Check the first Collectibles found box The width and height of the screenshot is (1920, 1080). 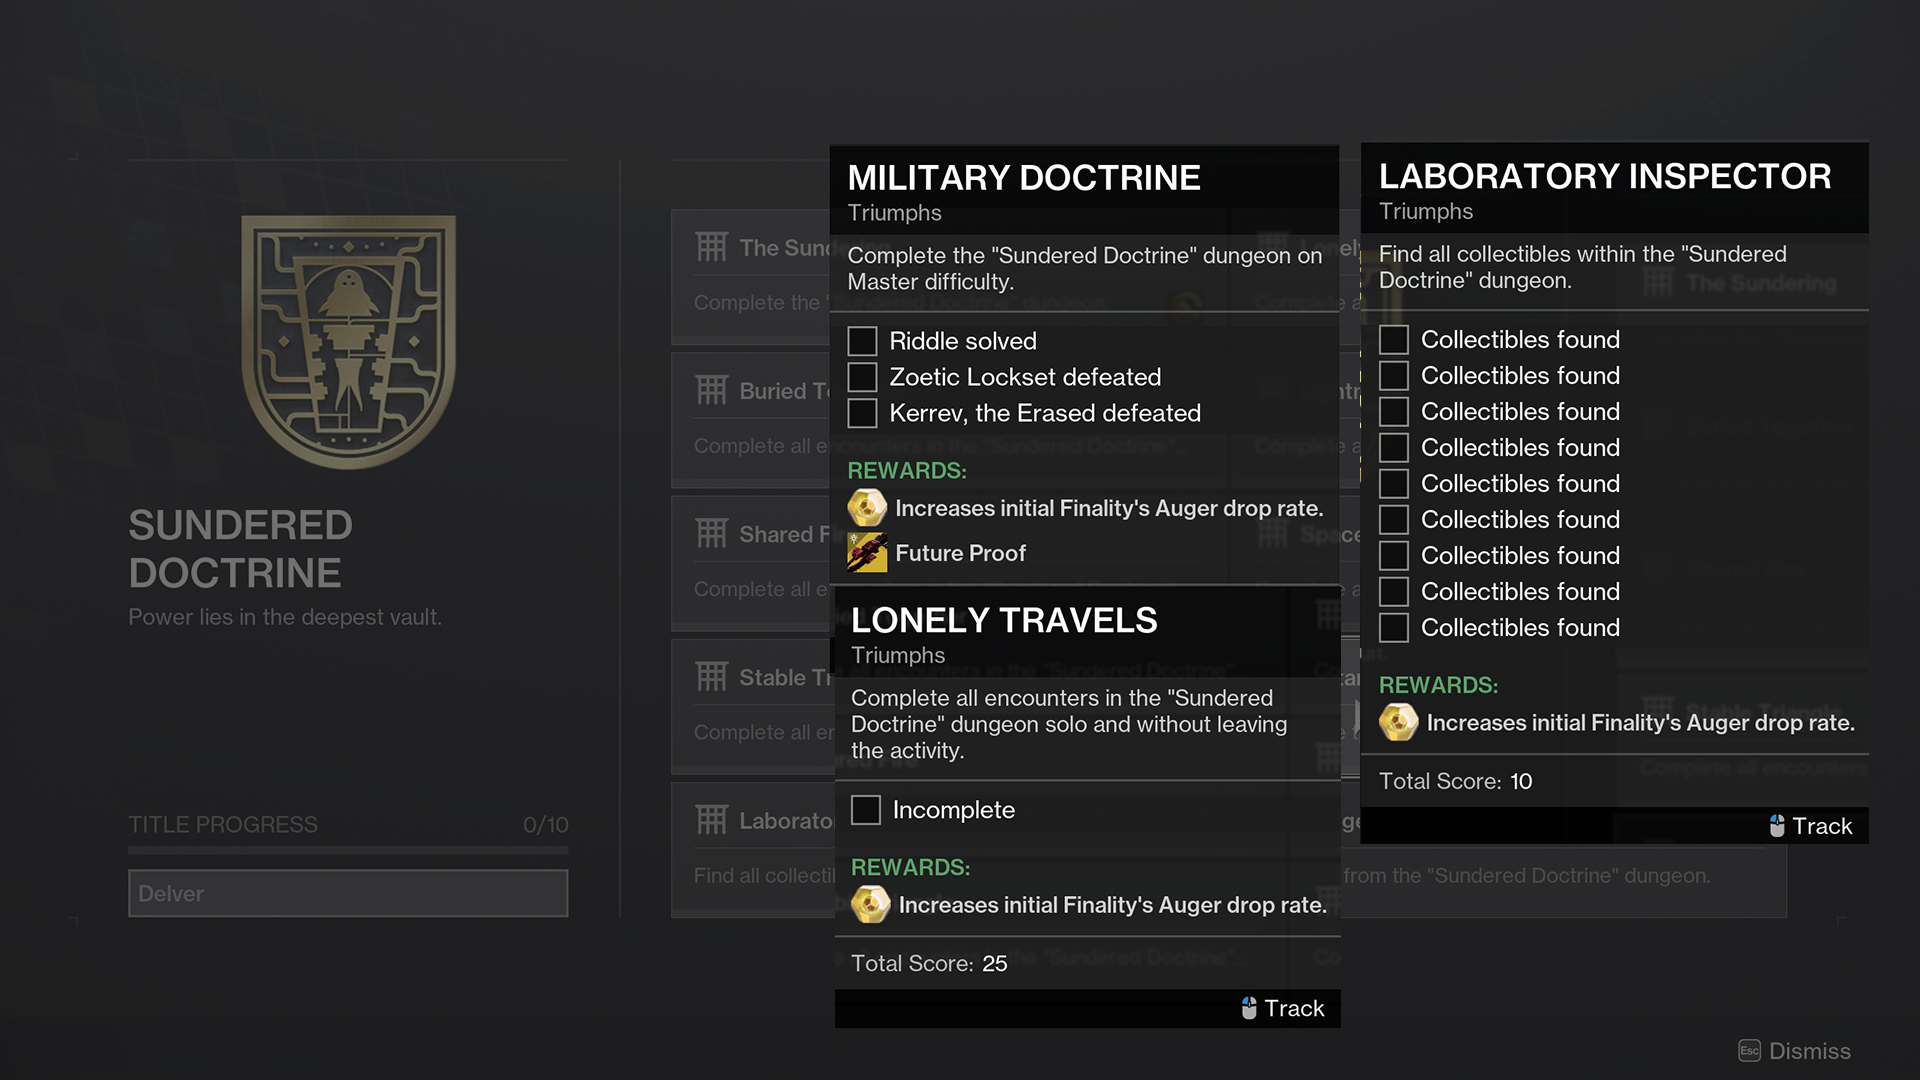(x=1393, y=339)
